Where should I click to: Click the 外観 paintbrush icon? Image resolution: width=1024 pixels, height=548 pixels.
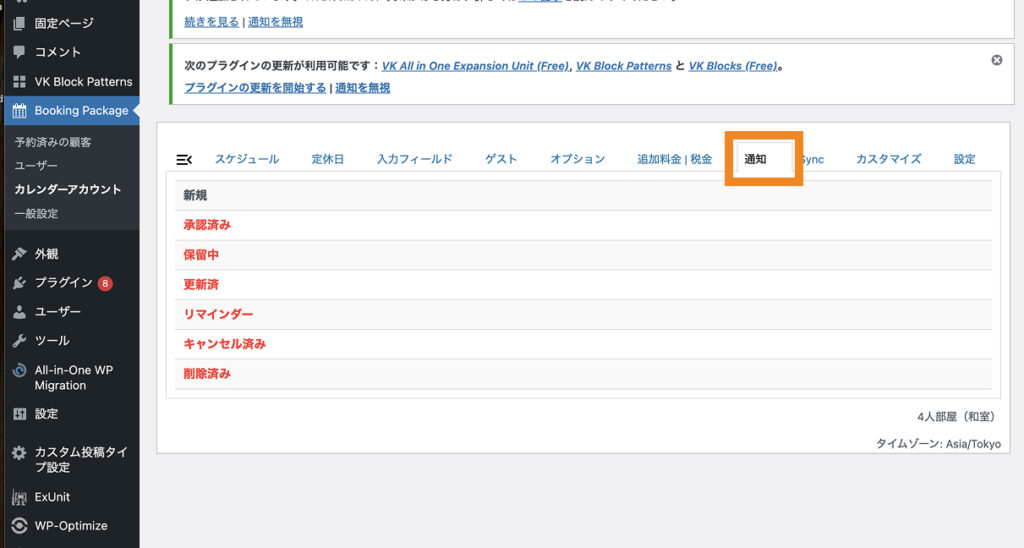click(20, 254)
